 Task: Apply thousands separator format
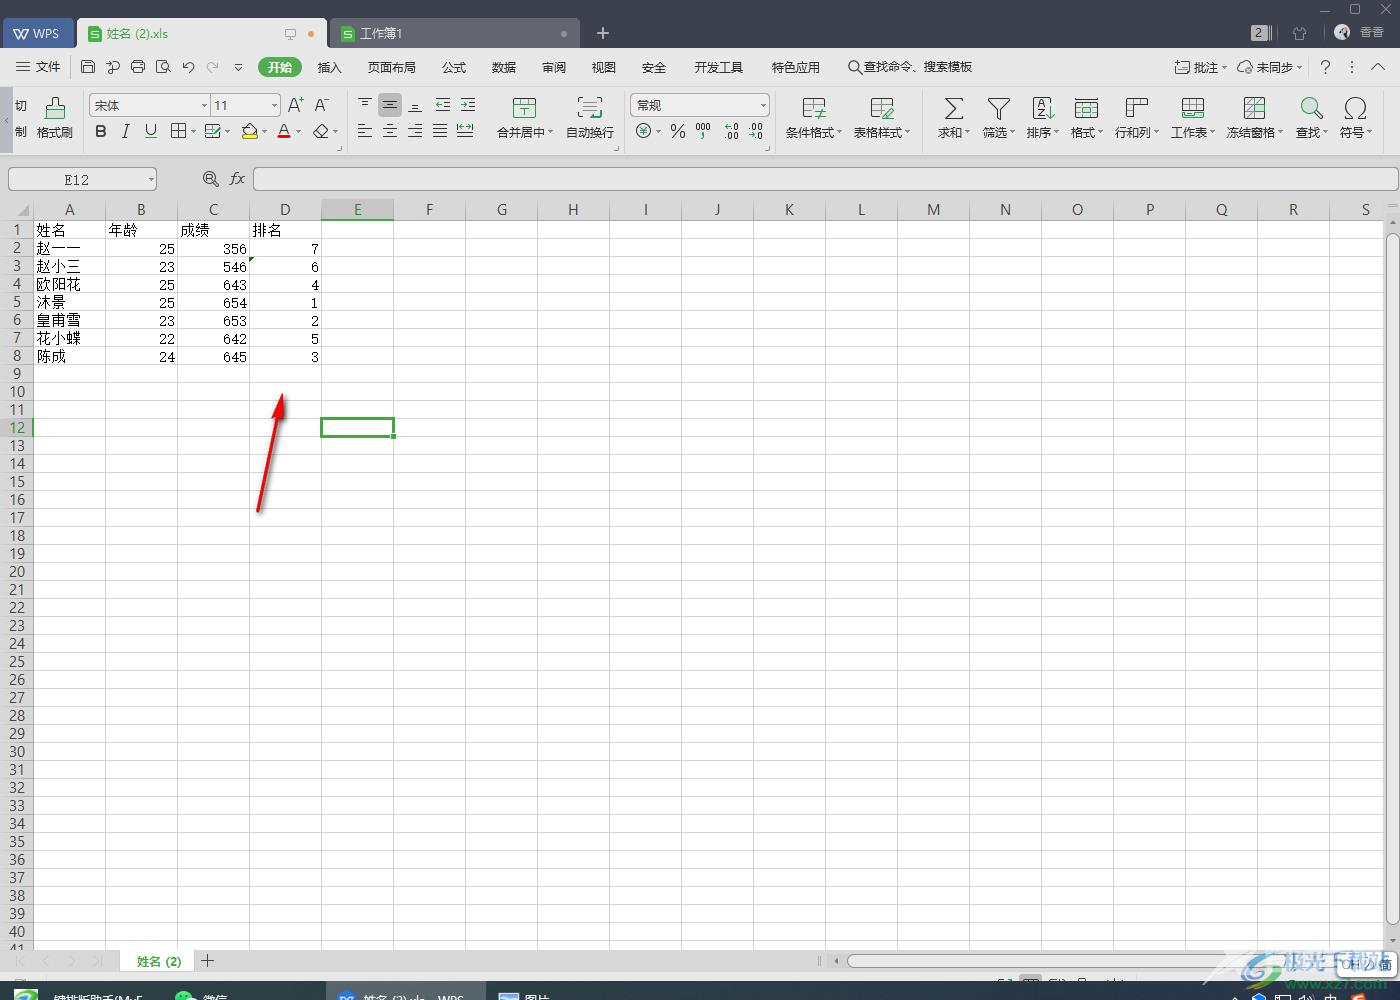click(704, 131)
